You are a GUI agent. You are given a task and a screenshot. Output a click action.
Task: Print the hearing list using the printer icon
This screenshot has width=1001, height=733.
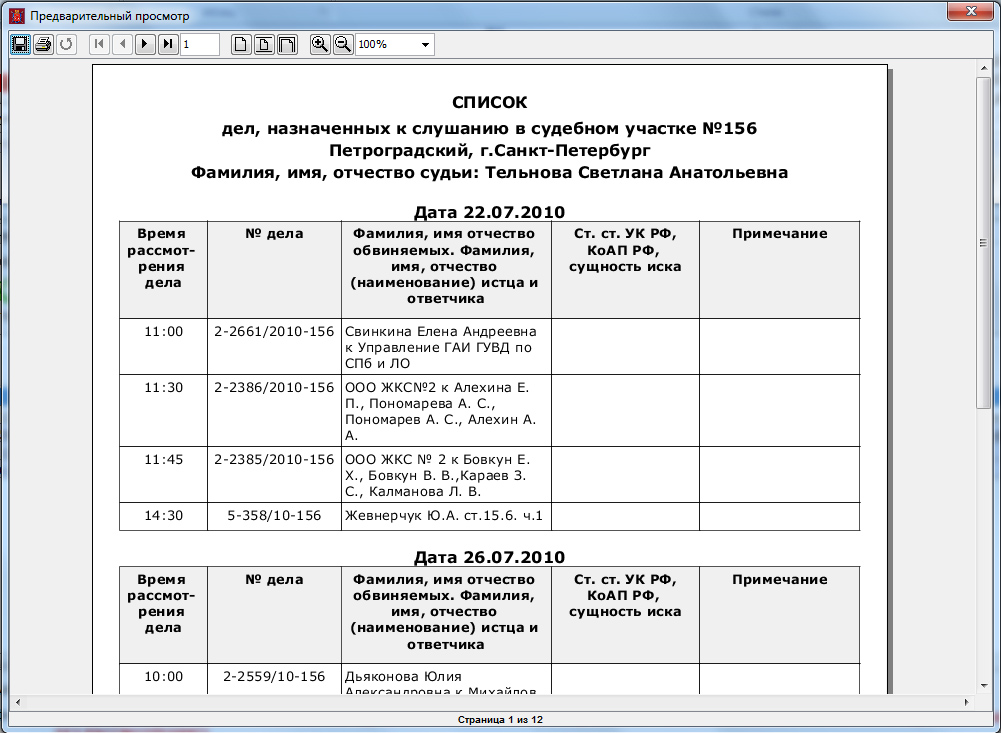coord(43,44)
